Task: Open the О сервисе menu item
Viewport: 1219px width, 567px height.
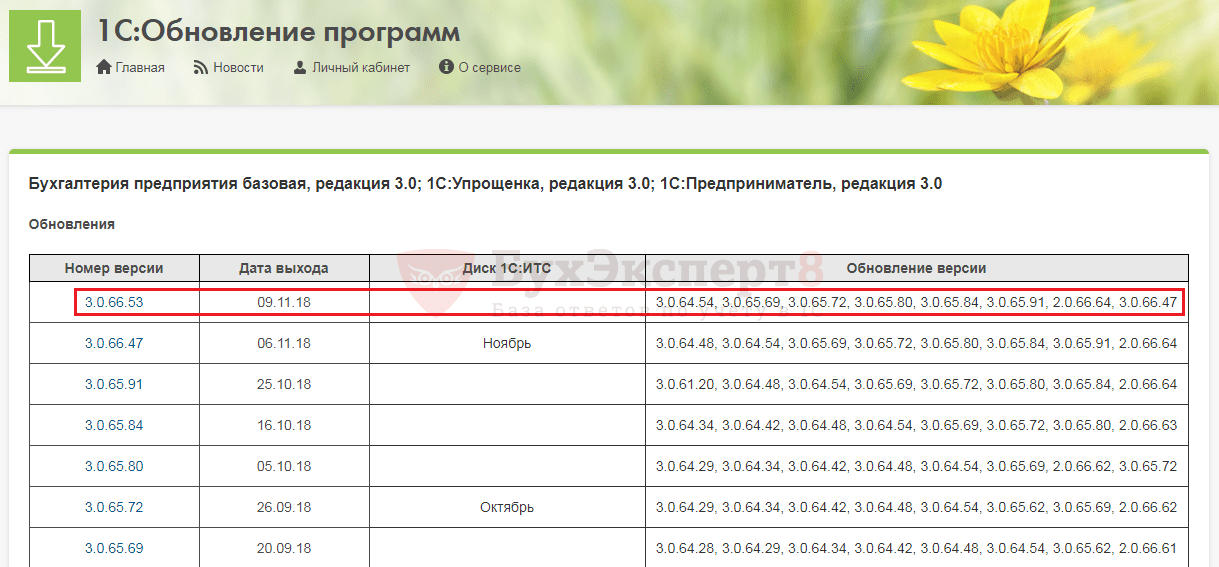Action: (490, 68)
